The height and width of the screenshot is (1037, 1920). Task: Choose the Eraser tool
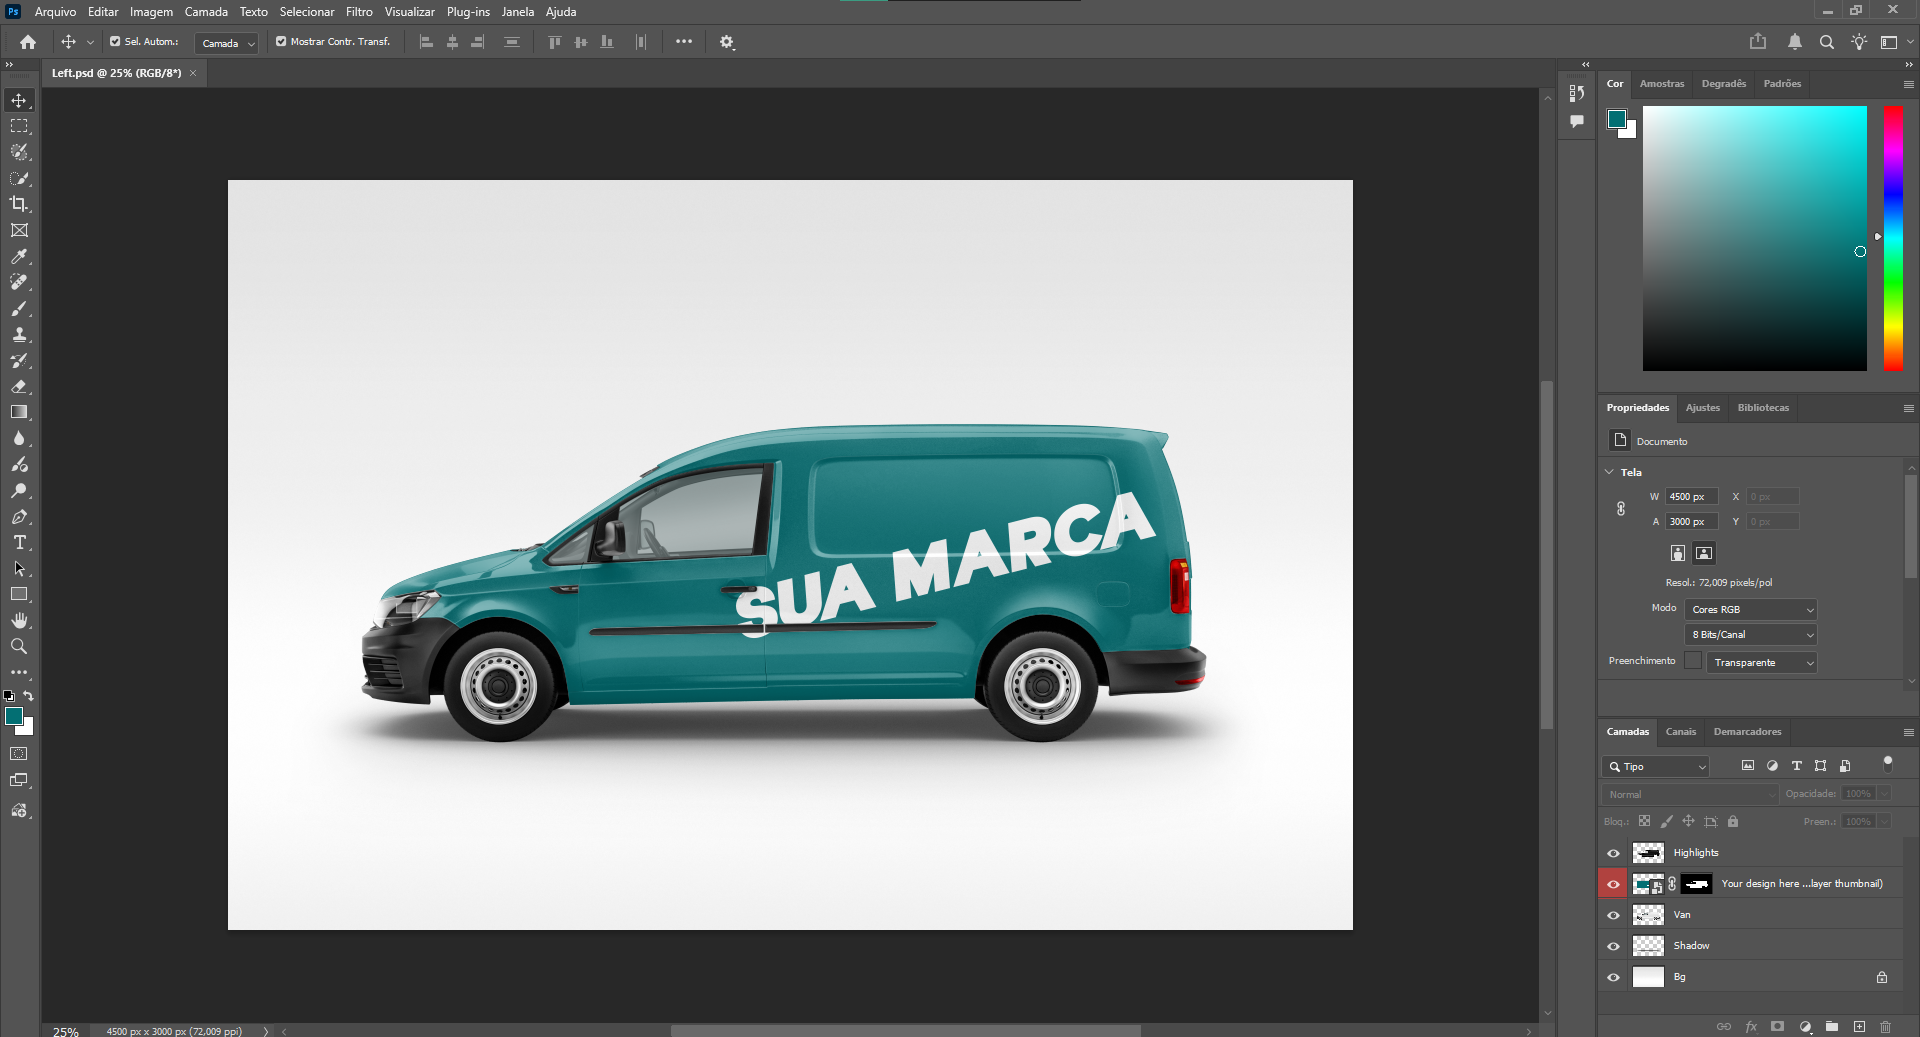pos(19,387)
